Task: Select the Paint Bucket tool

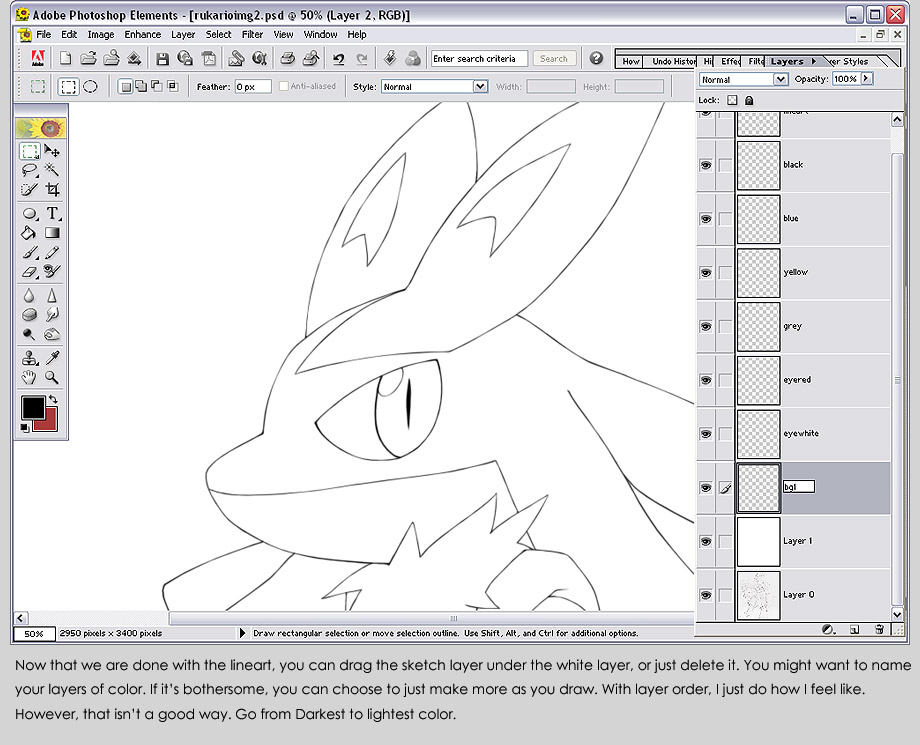Action: coord(29,233)
